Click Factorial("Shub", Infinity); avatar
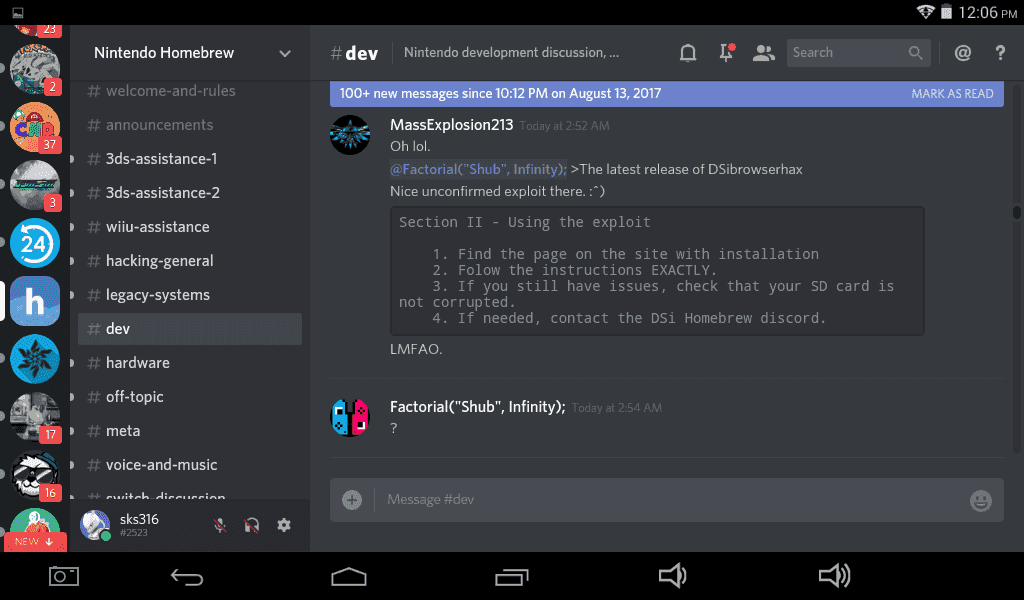The height and width of the screenshot is (600, 1024). coord(350,417)
